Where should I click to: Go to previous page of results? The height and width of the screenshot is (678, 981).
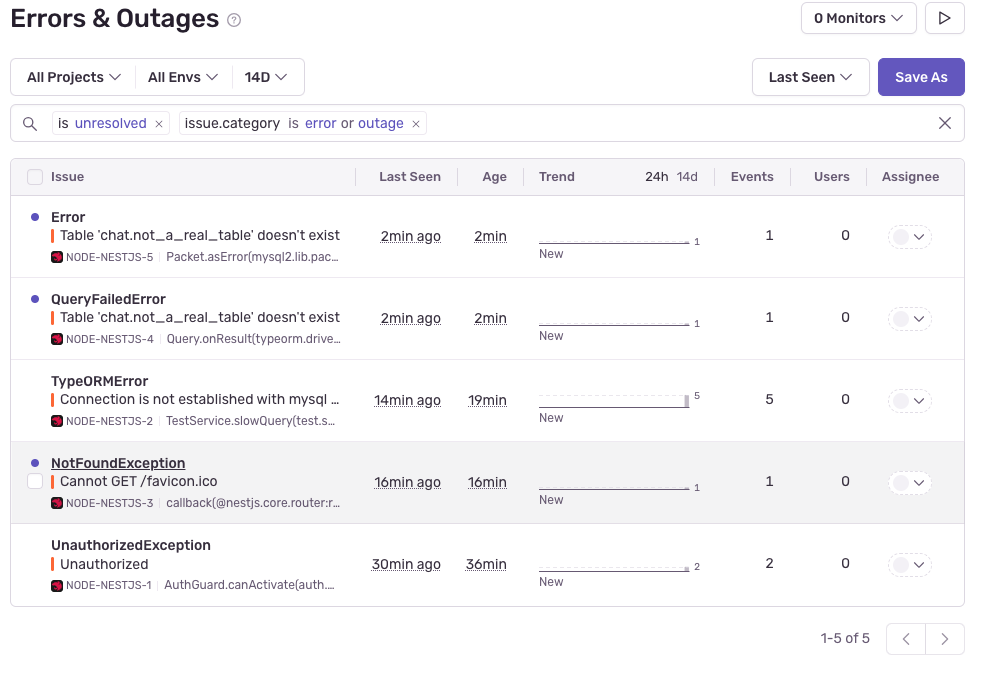906,639
